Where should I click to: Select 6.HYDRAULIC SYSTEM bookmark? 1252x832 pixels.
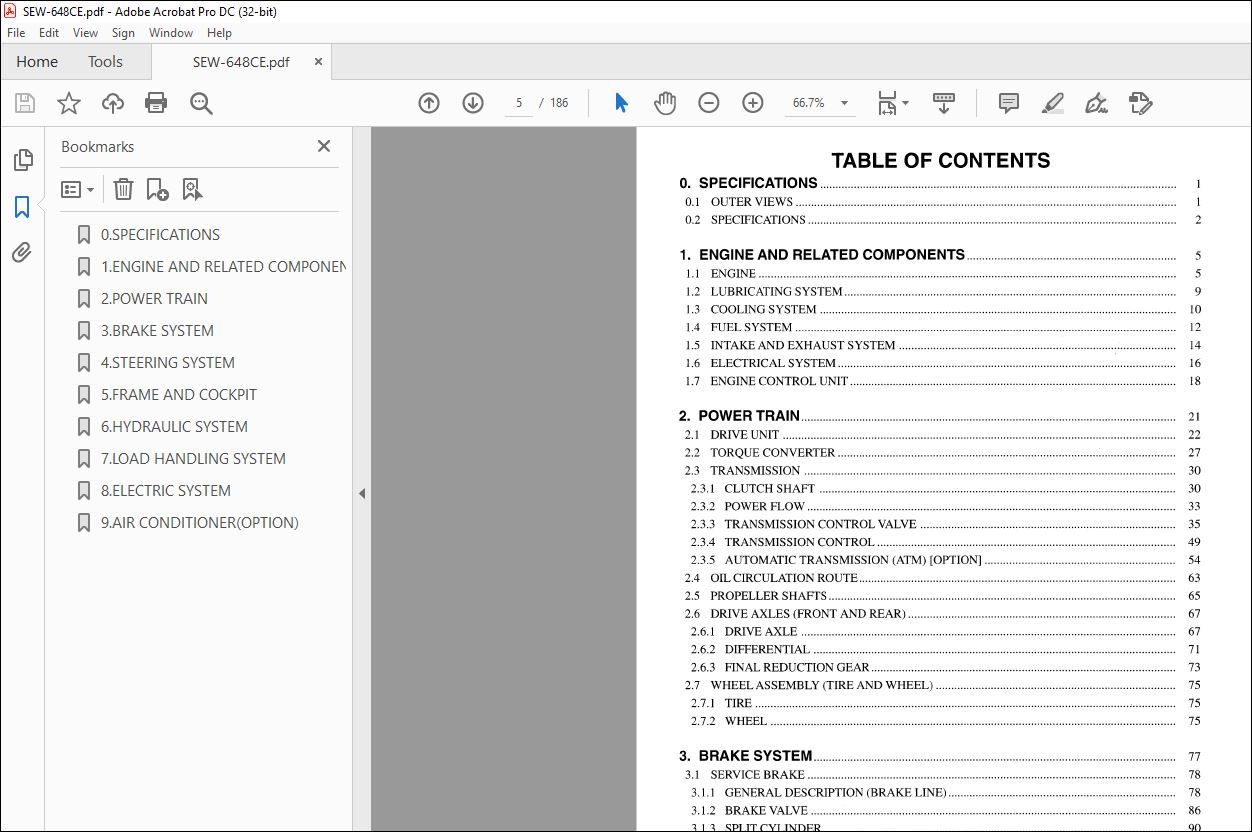[174, 427]
